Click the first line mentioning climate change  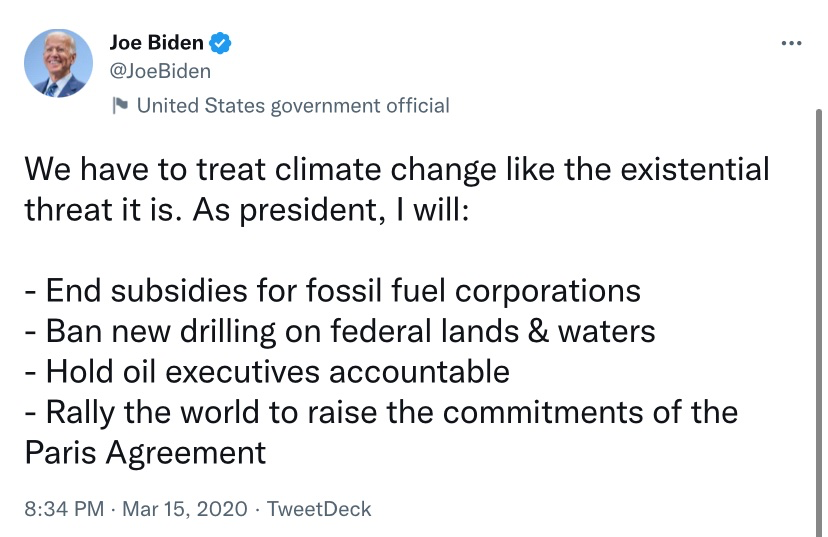click(396, 168)
